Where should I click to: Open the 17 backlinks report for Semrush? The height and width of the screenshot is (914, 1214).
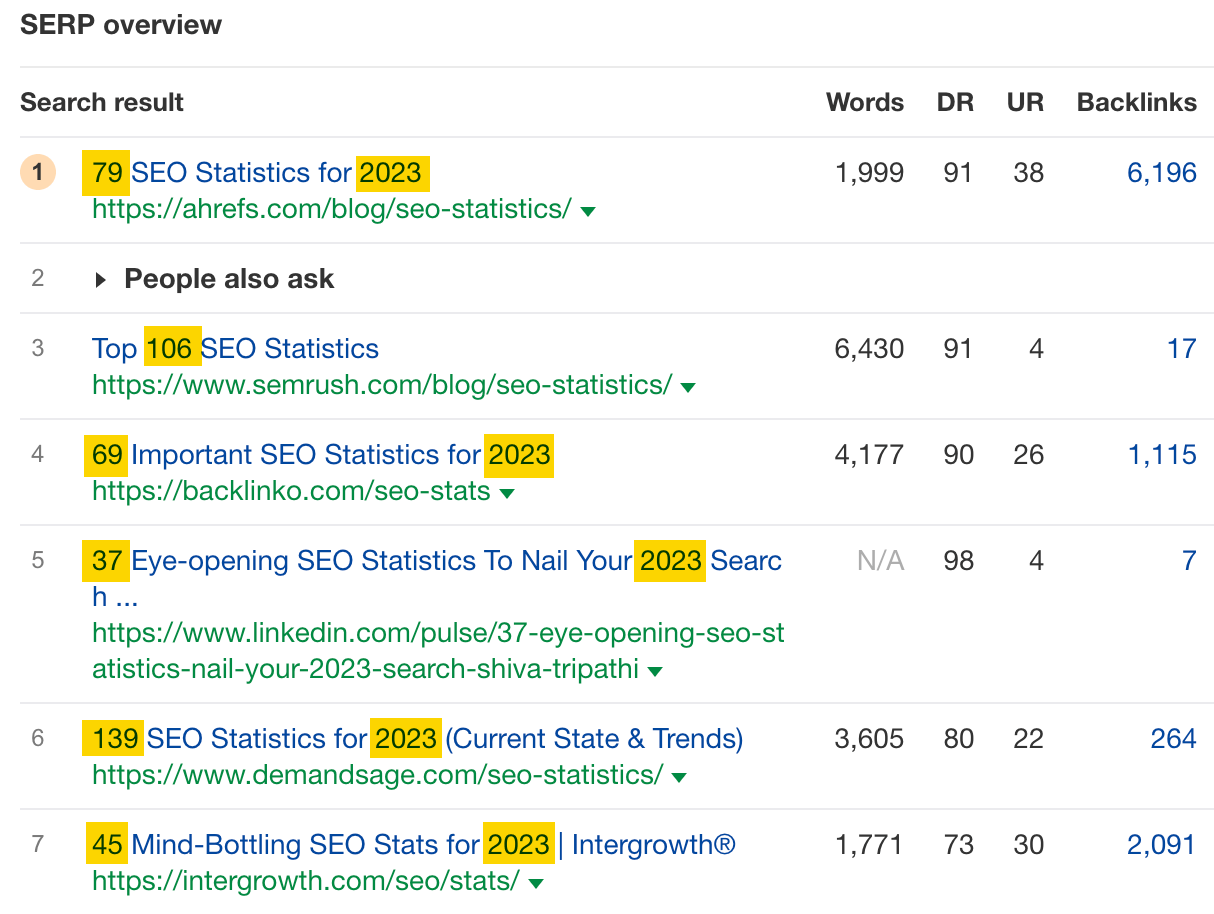(x=1182, y=348)
